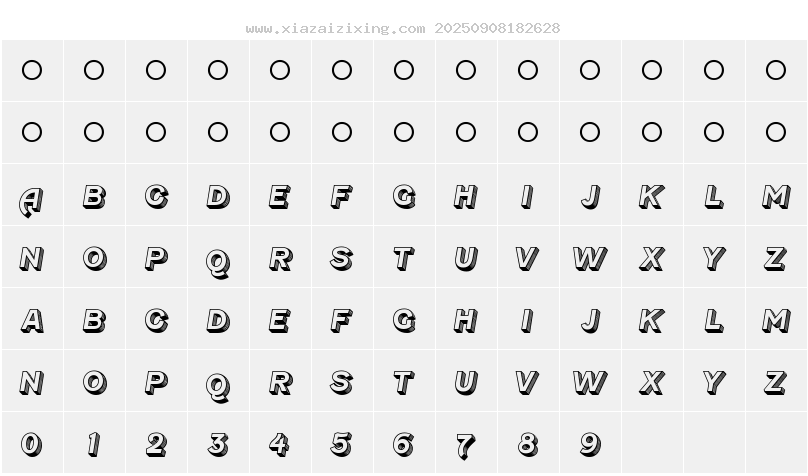
Task: Select letter S in the lower alphabet set
Action: [x=342, y=382]
